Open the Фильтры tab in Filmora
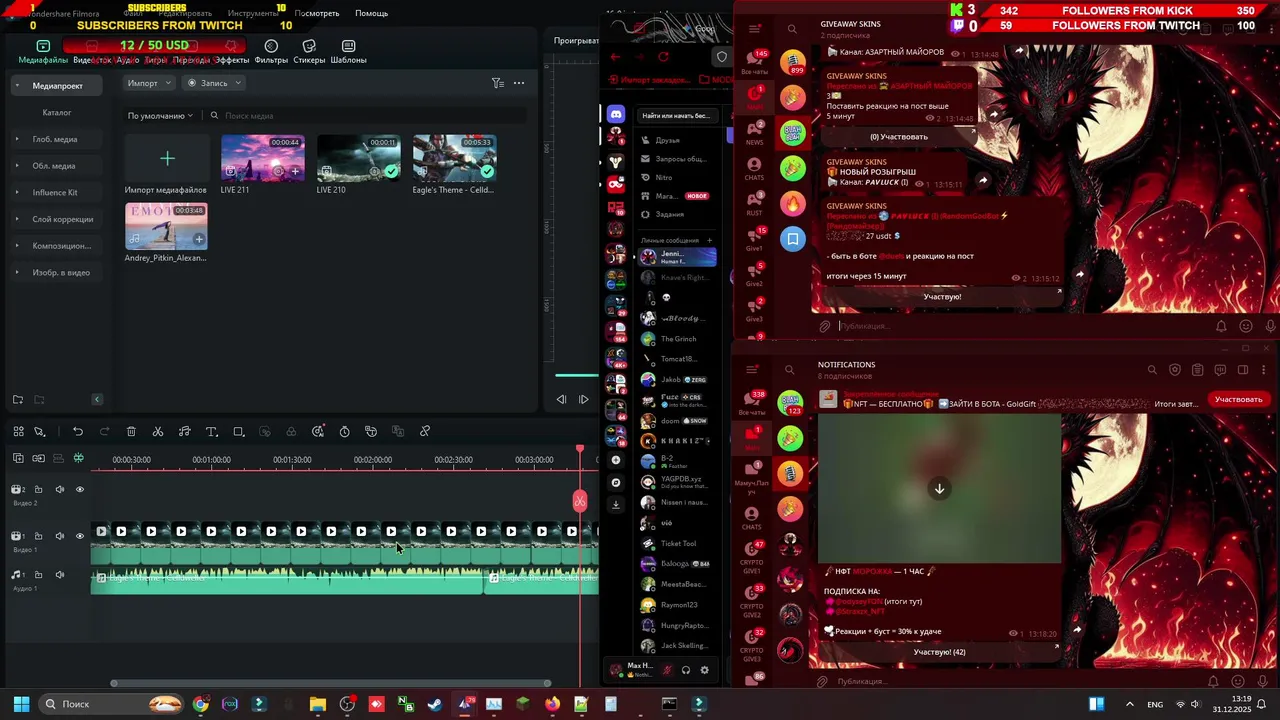The image size is (1280, 720). pyautogui.click(x=271, y=52)
